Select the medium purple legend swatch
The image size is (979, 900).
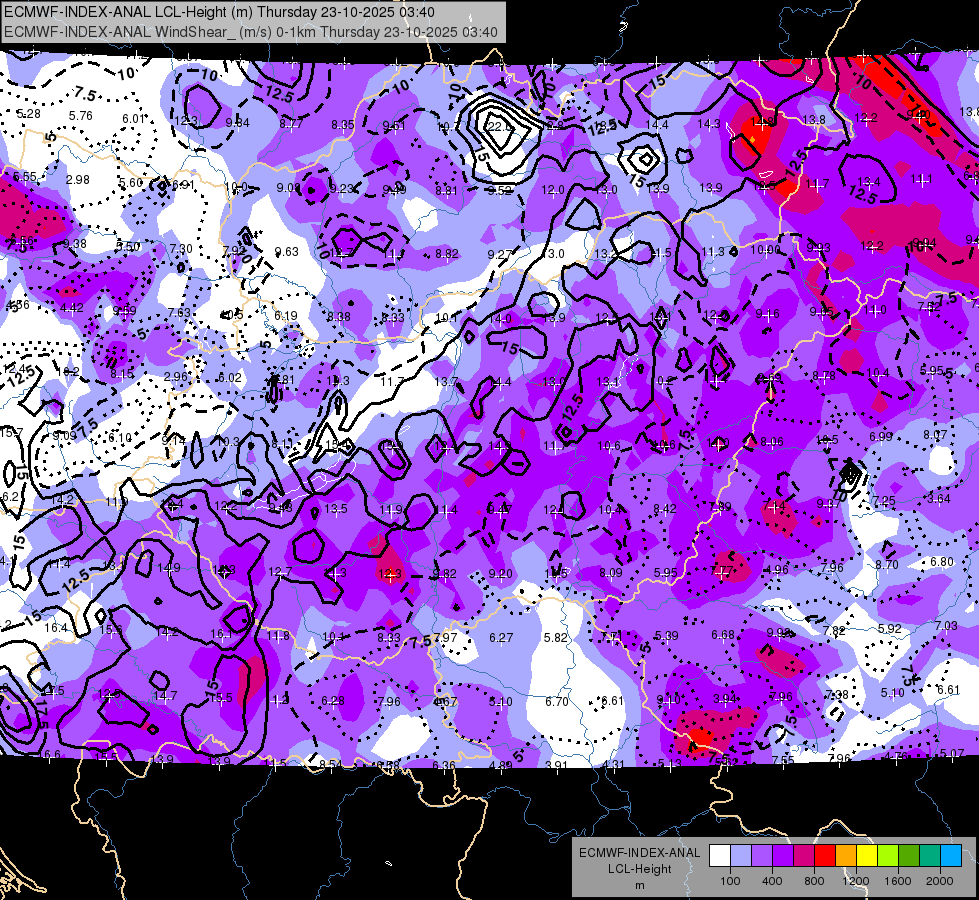[762, 855]
